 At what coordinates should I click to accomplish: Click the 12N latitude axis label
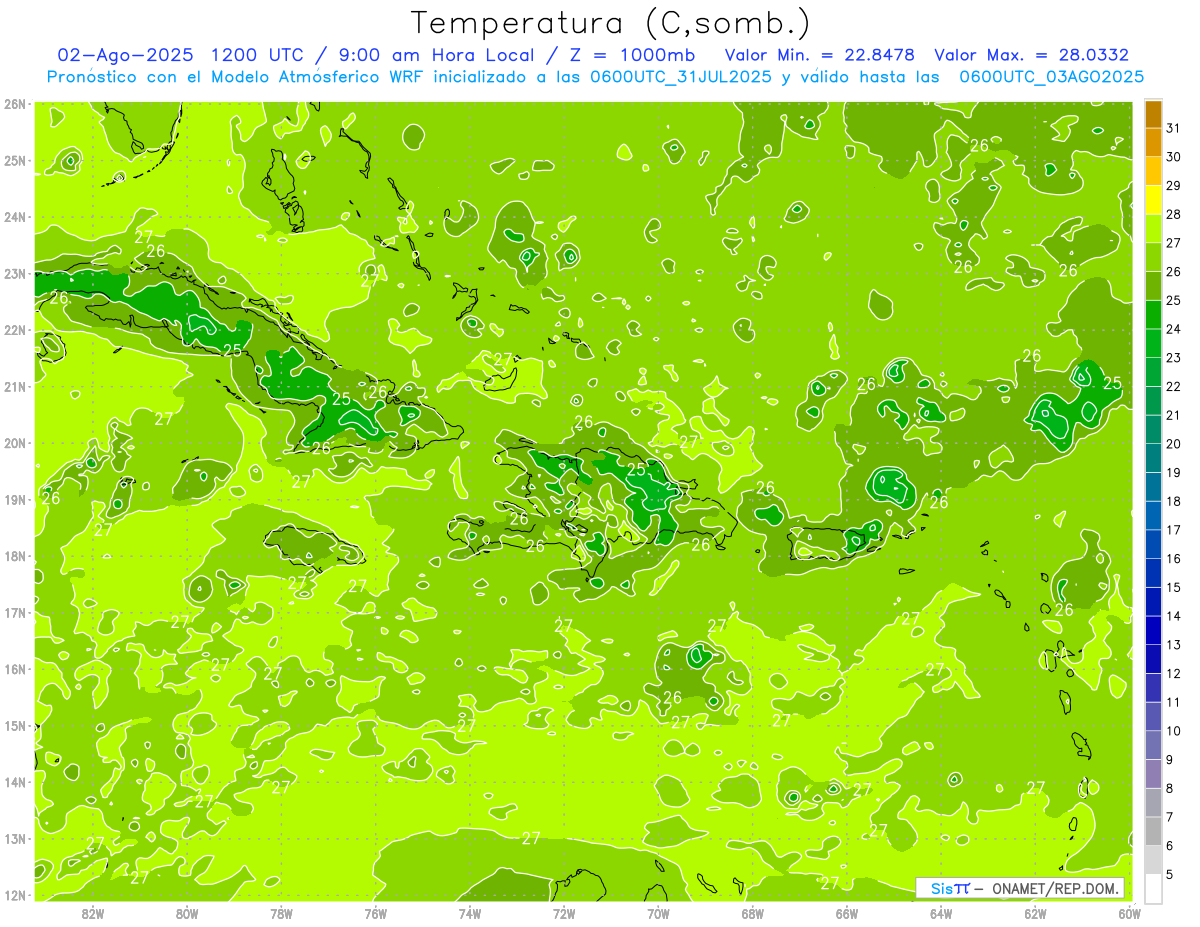[15, 895]
